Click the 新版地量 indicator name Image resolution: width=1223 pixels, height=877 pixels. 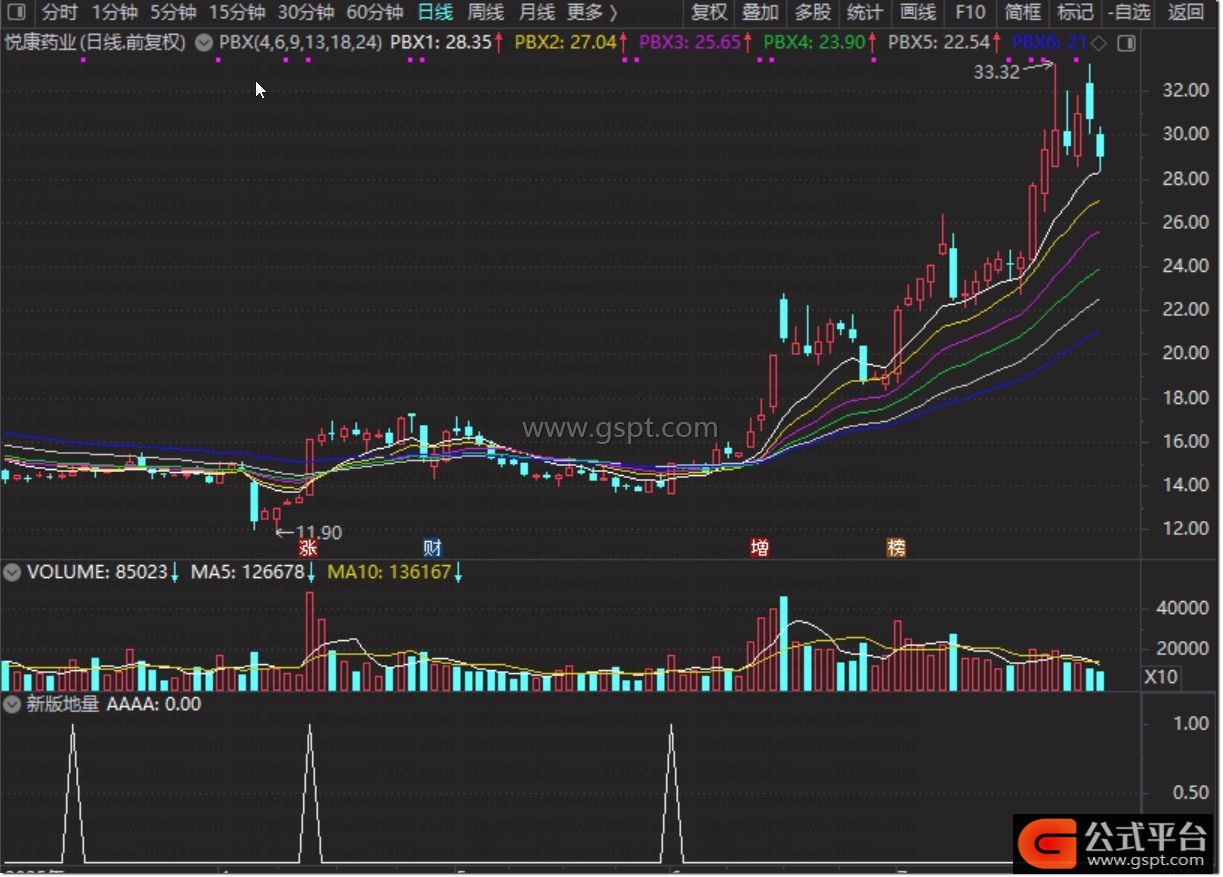pyautogui.click(x=63, y=704)
